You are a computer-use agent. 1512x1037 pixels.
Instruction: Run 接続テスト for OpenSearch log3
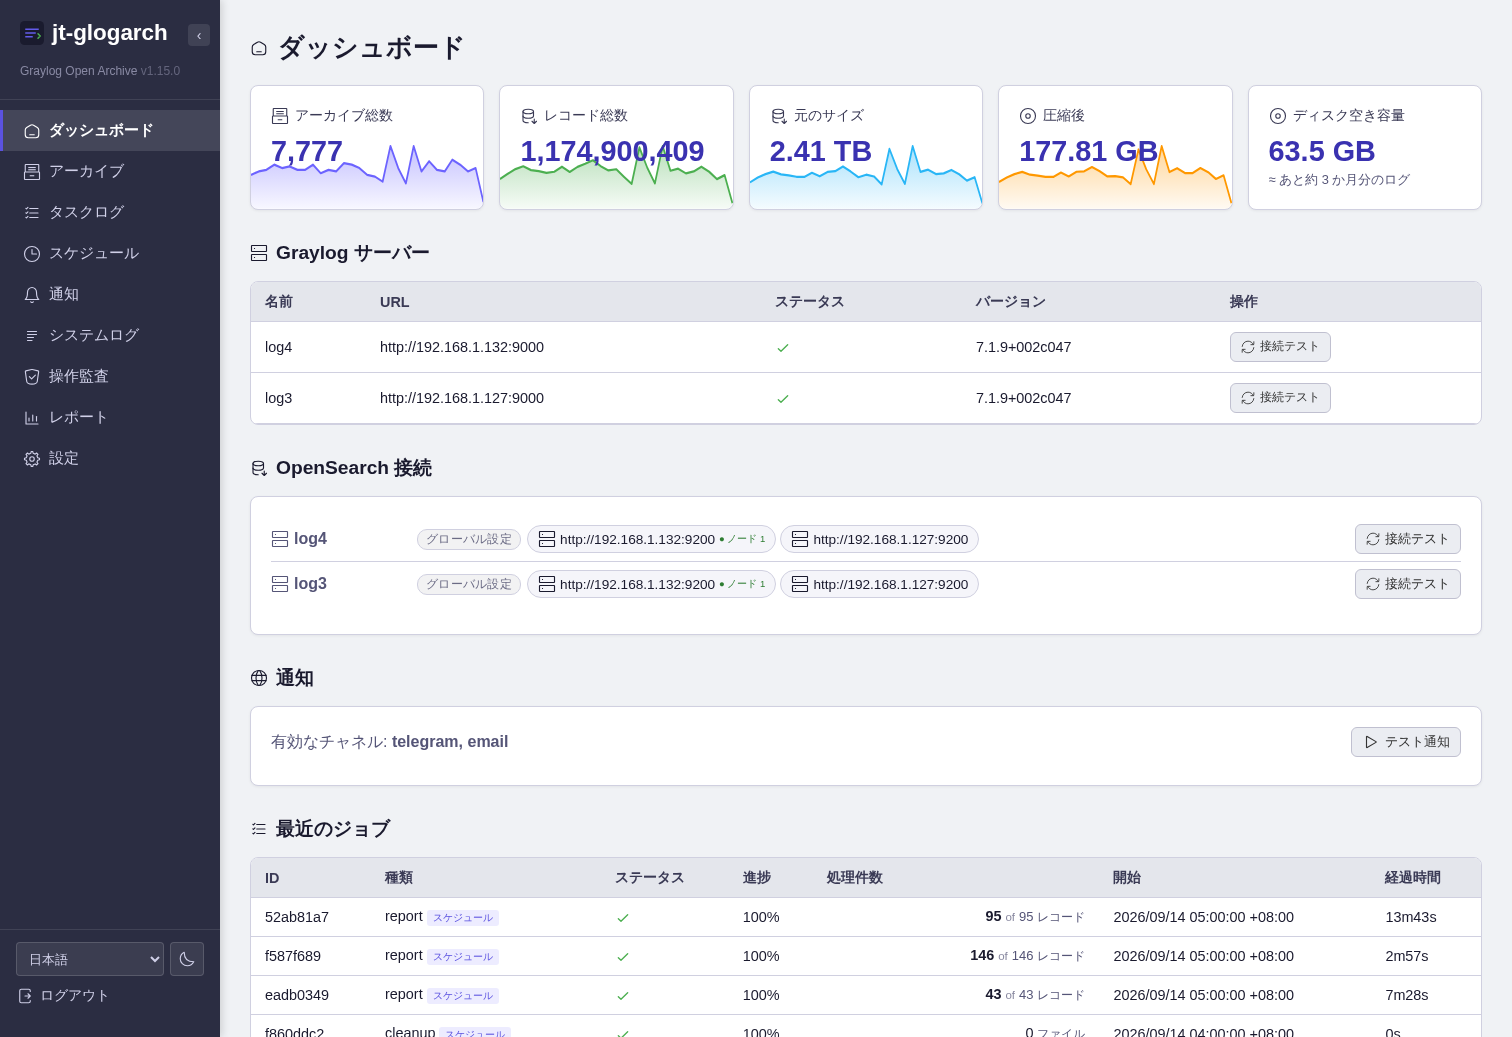point(1408,584)
